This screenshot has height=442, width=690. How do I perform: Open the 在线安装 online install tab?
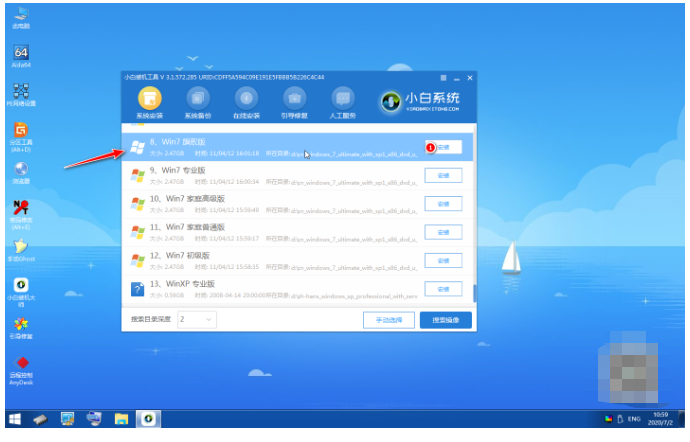point(246,103)
